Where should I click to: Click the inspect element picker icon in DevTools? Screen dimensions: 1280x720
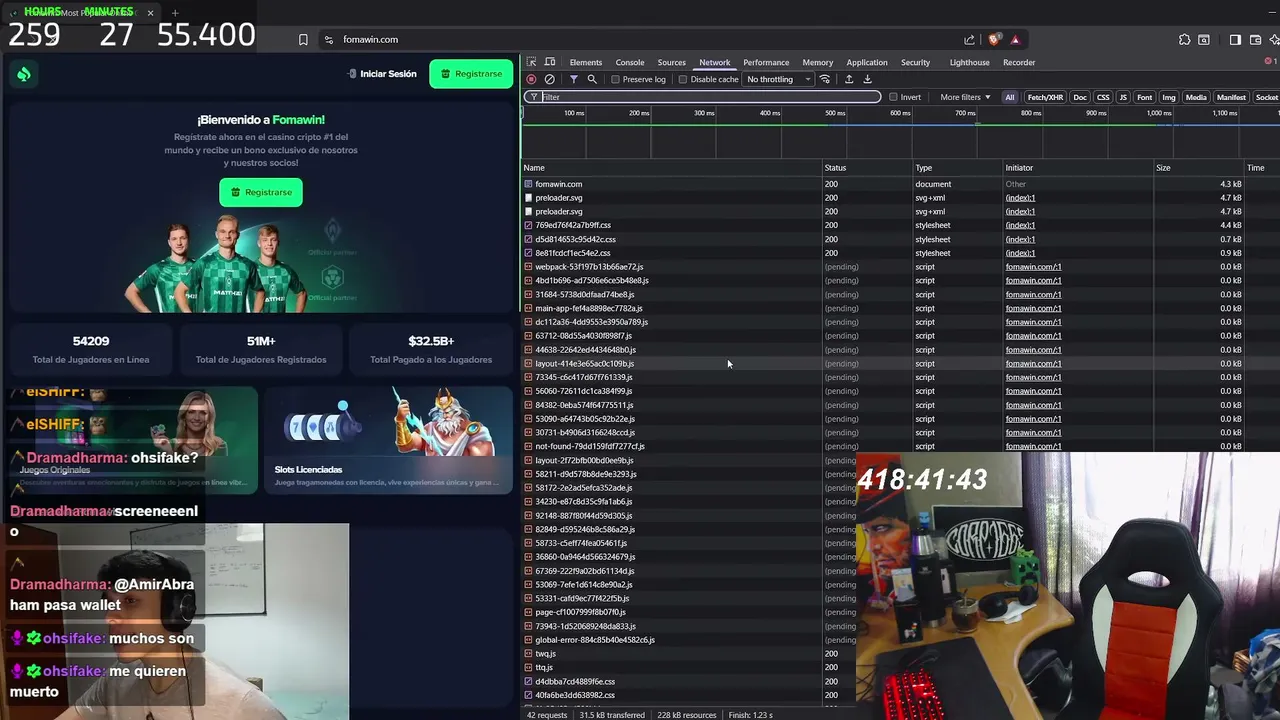click(531, 62)
